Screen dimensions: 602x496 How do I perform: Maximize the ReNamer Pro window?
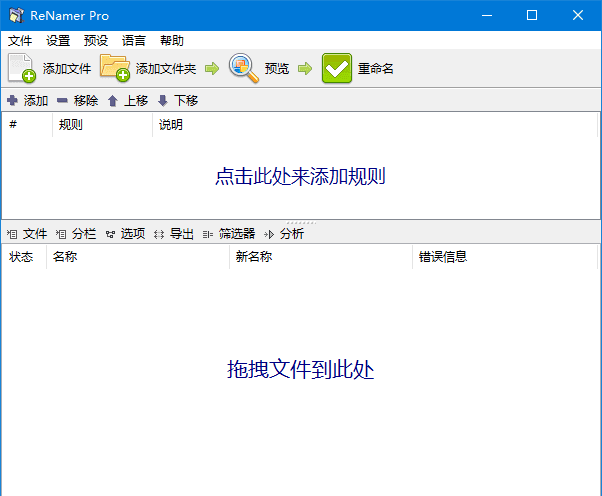[x=532, y=15]
